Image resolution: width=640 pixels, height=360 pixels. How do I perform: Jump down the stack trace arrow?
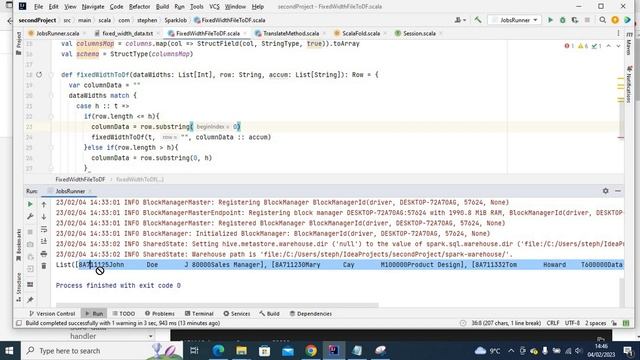[44, 217]
